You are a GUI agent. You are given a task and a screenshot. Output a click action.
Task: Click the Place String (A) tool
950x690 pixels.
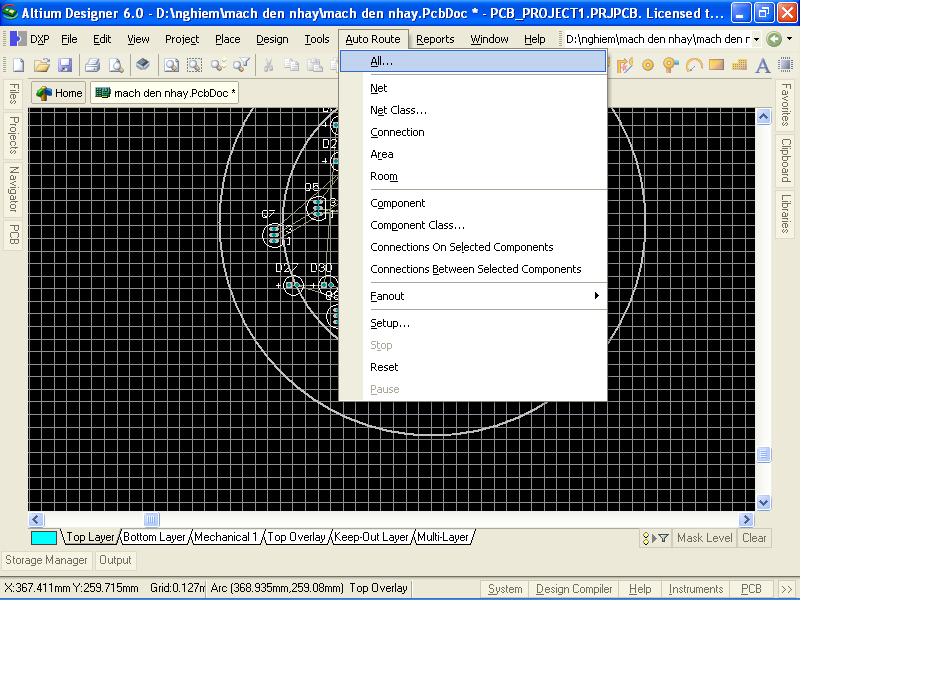point(762,65)
